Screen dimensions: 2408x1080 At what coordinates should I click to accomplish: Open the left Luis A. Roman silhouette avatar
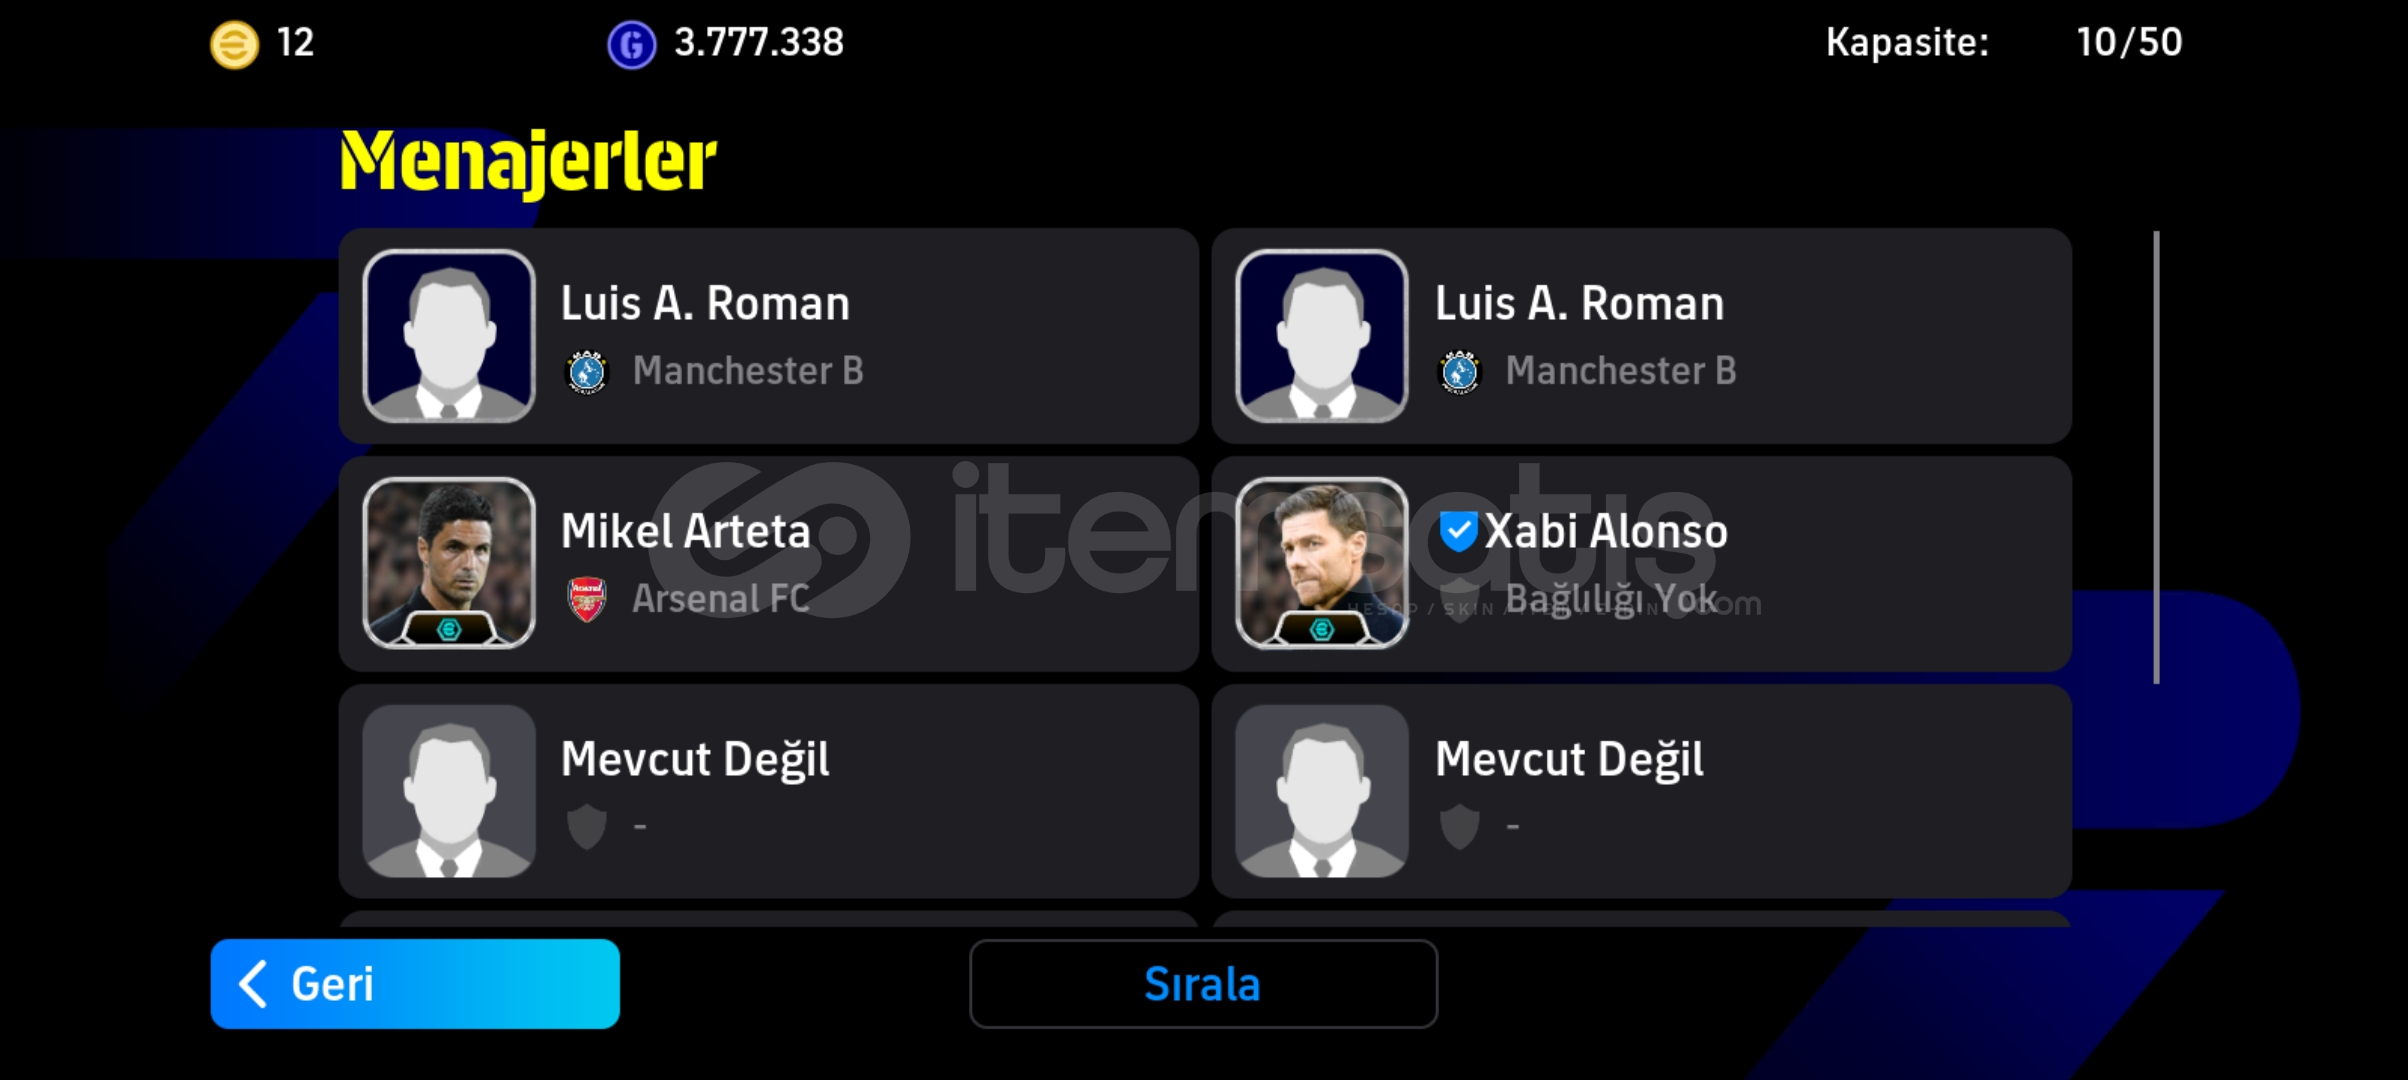coord(449,335)
